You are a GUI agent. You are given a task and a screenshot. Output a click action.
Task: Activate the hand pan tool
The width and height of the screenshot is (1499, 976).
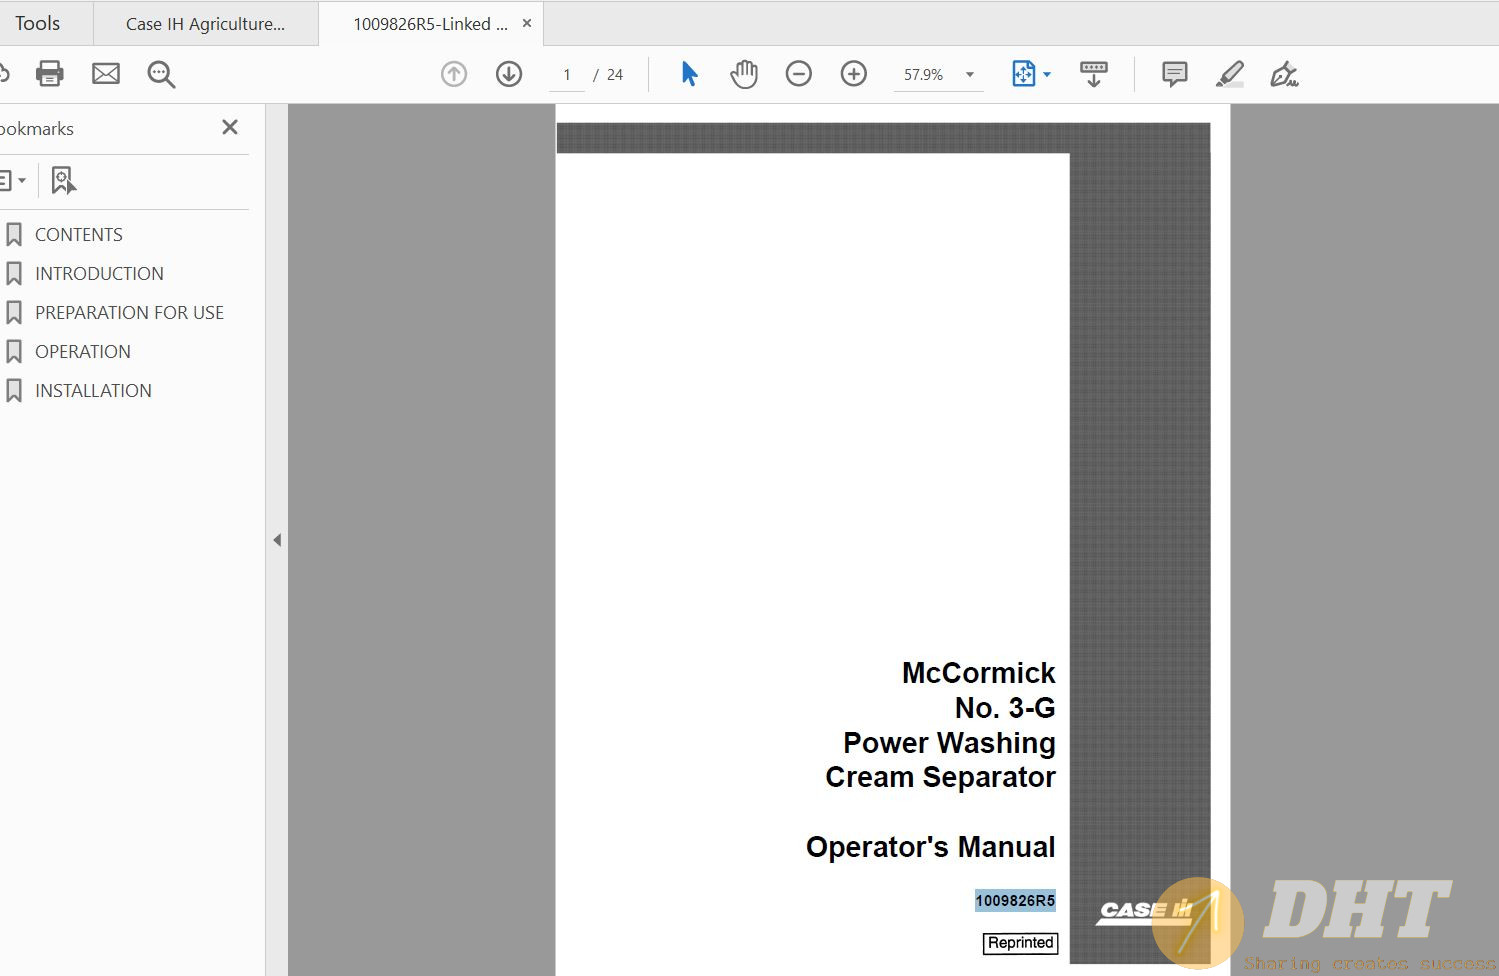[744, 74]
